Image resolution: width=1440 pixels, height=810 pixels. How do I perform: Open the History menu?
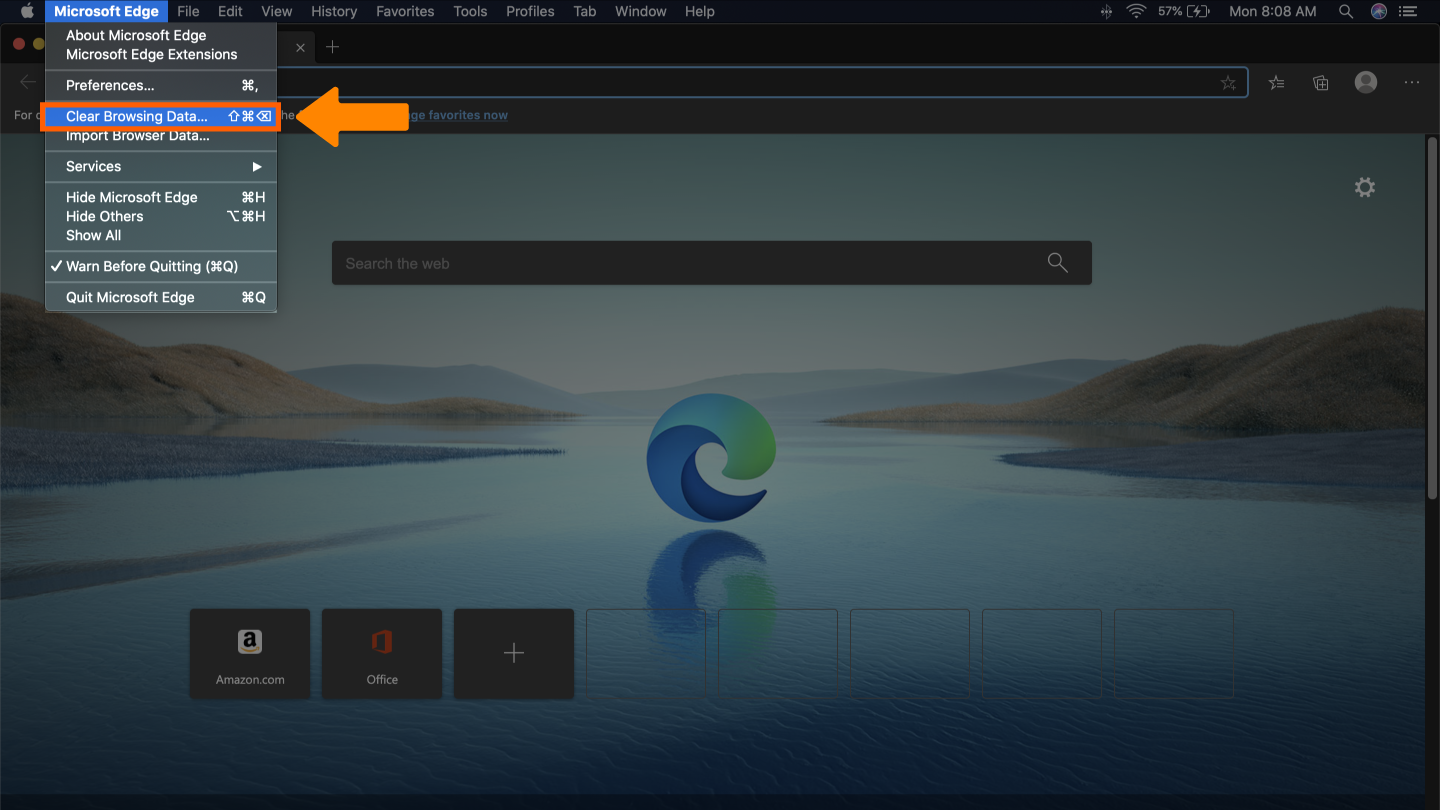tap(334, 11)
